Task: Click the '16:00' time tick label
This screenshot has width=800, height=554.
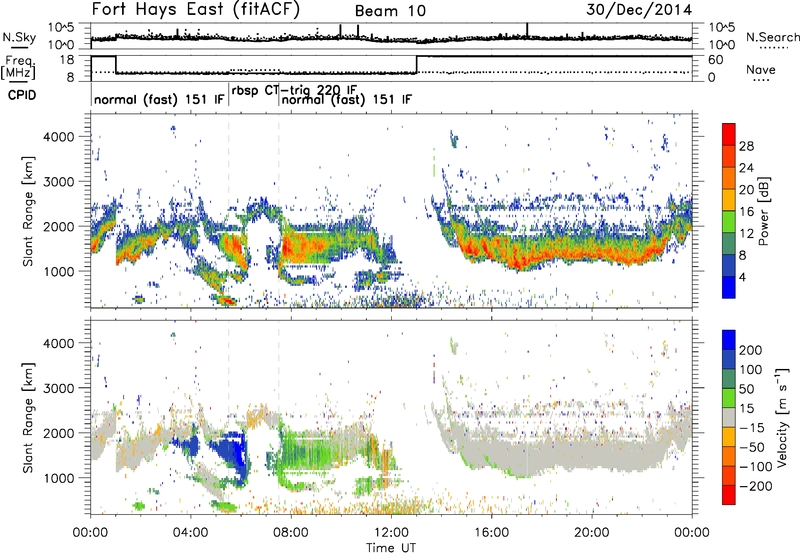Action: pyautogui.click(x=491, y=533)
